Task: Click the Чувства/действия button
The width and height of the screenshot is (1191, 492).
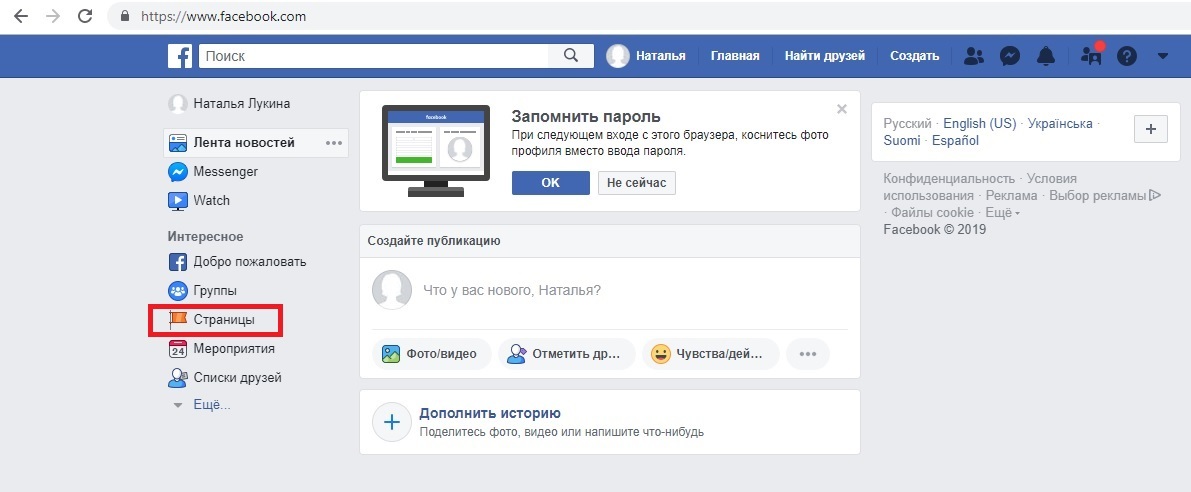Action: [710, 354]
